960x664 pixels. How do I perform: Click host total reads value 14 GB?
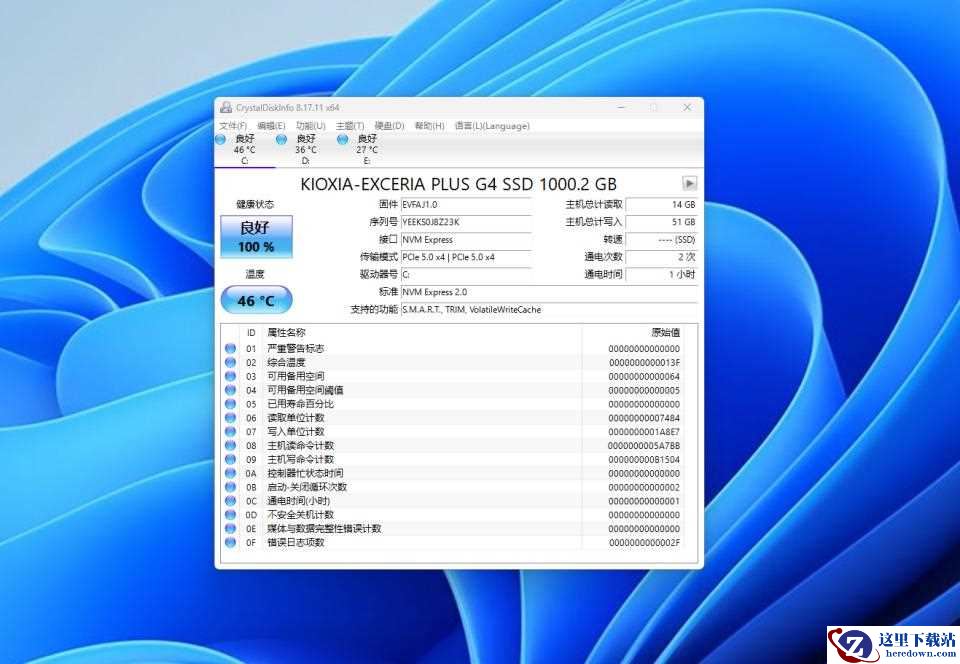661,205
